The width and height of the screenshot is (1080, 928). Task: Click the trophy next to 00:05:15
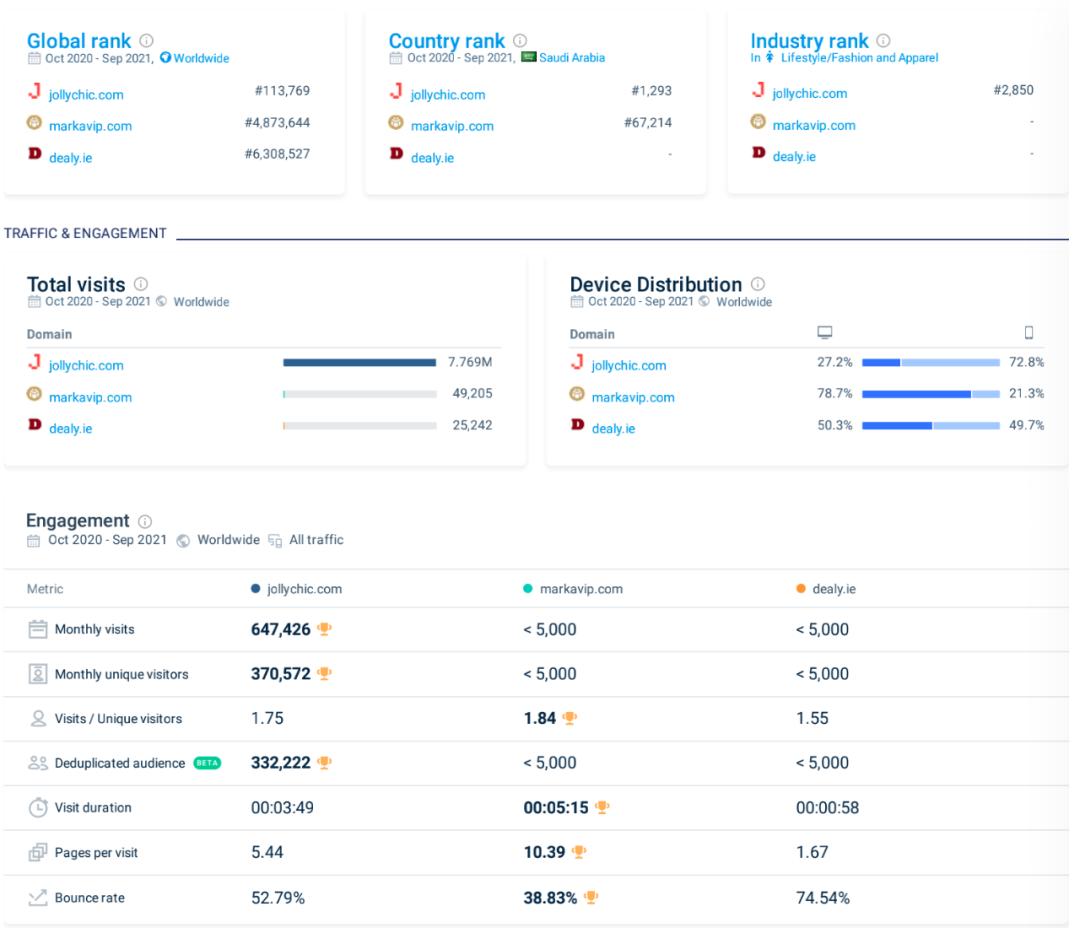(x=602, y=807)
